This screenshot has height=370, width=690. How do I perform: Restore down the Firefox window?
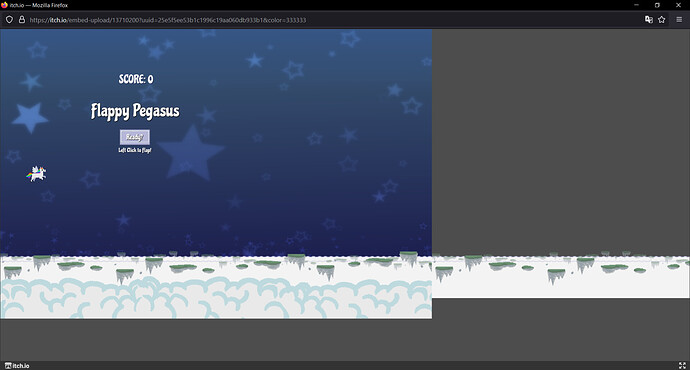click(x=657, y=5)
